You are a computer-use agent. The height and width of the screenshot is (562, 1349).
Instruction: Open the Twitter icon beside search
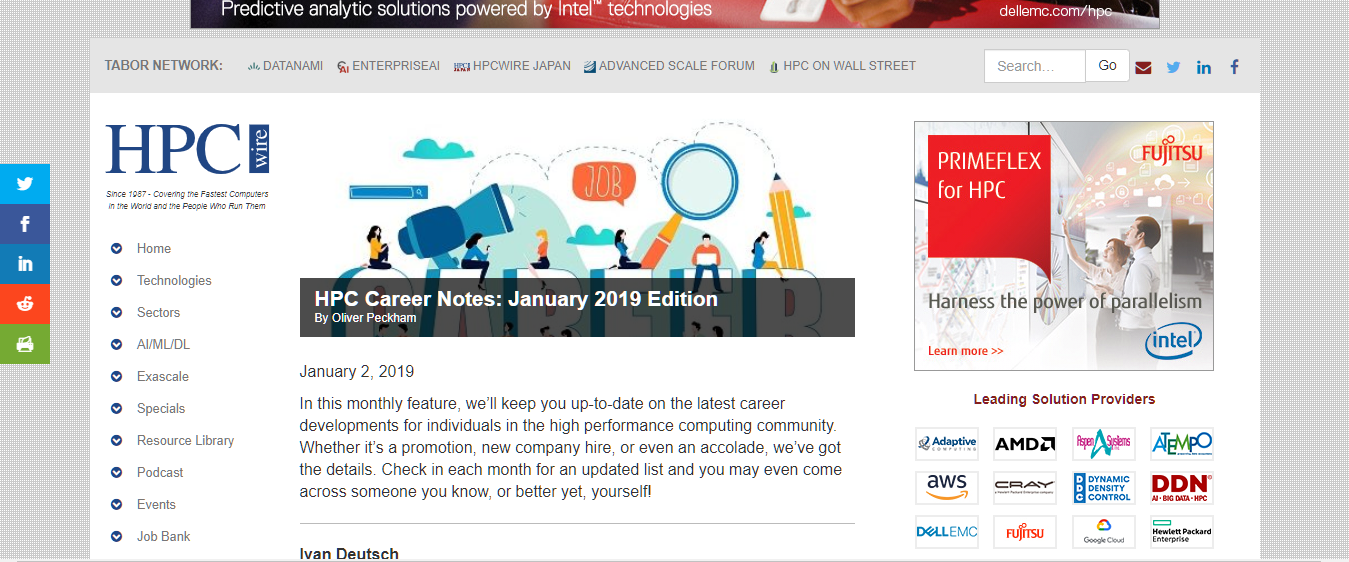[1173, 67]
